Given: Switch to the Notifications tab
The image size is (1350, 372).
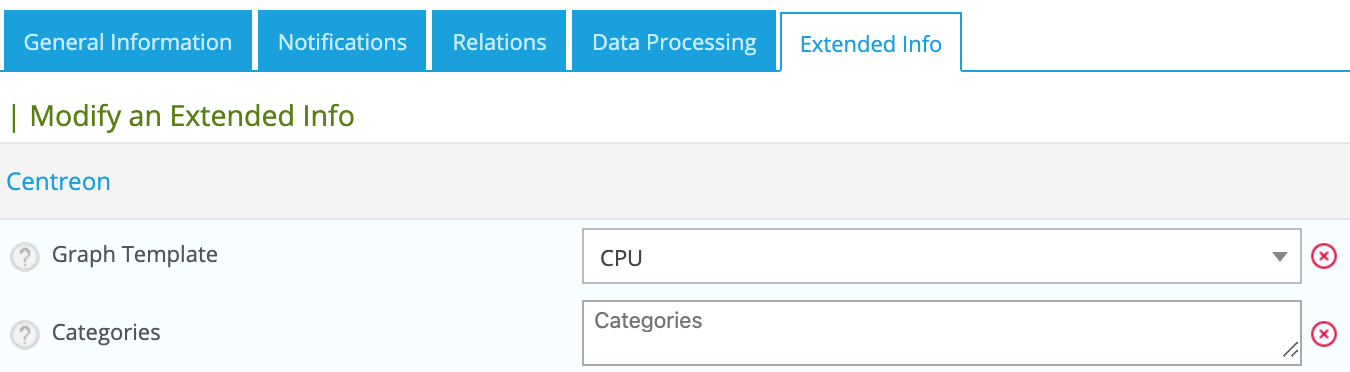Looking at the screenshot, I should click(x=342, y=42).
